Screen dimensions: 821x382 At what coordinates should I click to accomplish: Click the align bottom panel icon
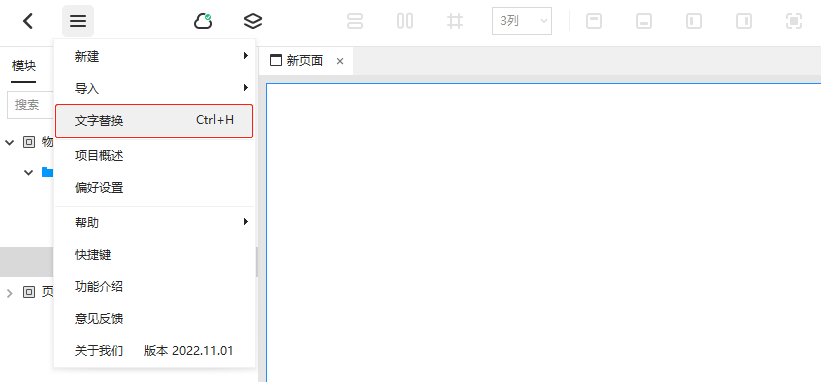point(644,21)
